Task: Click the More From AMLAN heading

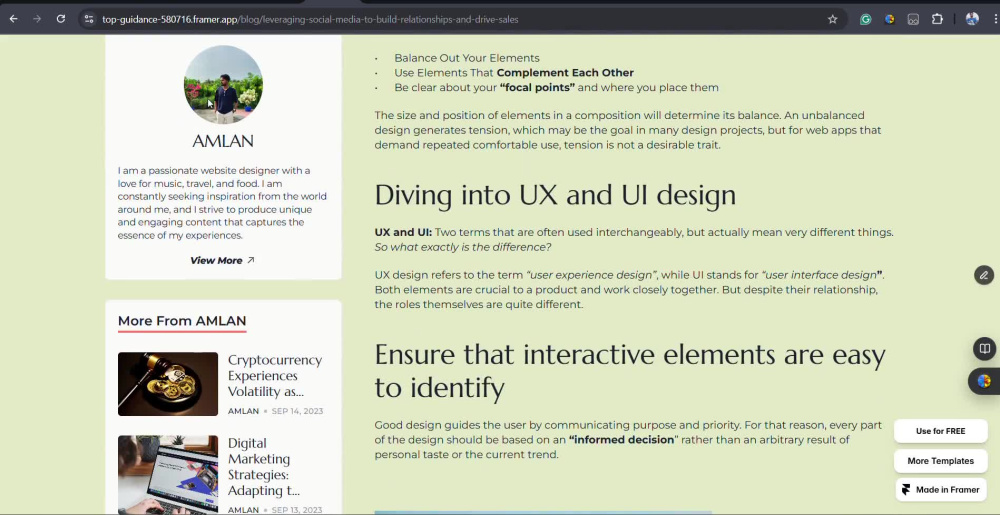Action: pos(182,321)
